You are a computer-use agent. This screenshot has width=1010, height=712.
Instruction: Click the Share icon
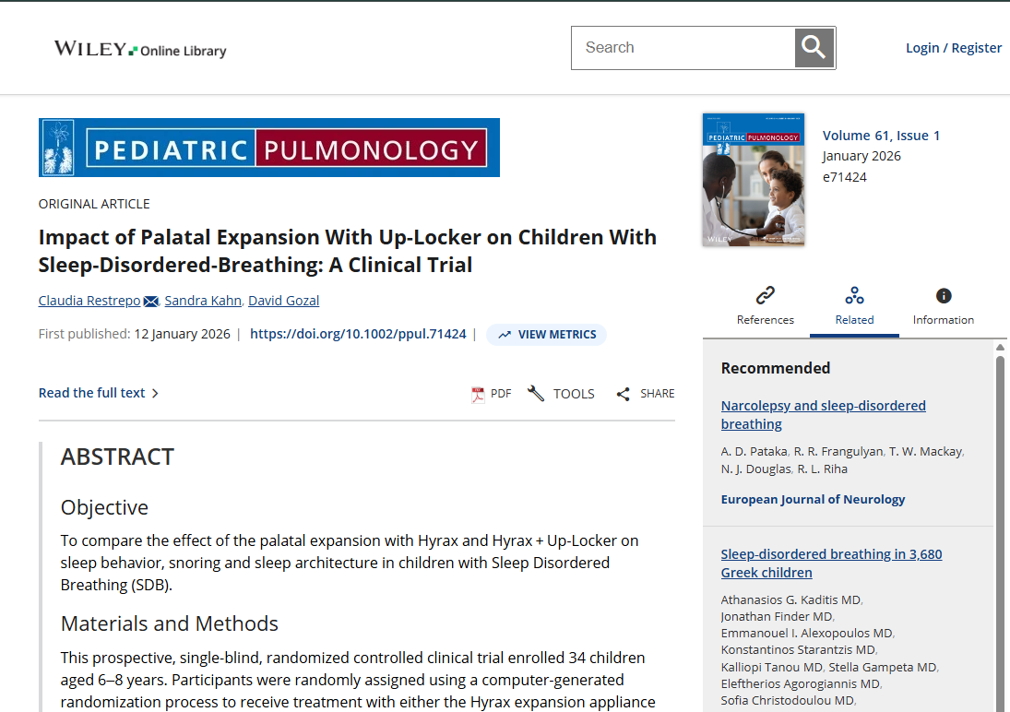pos(623,394)
